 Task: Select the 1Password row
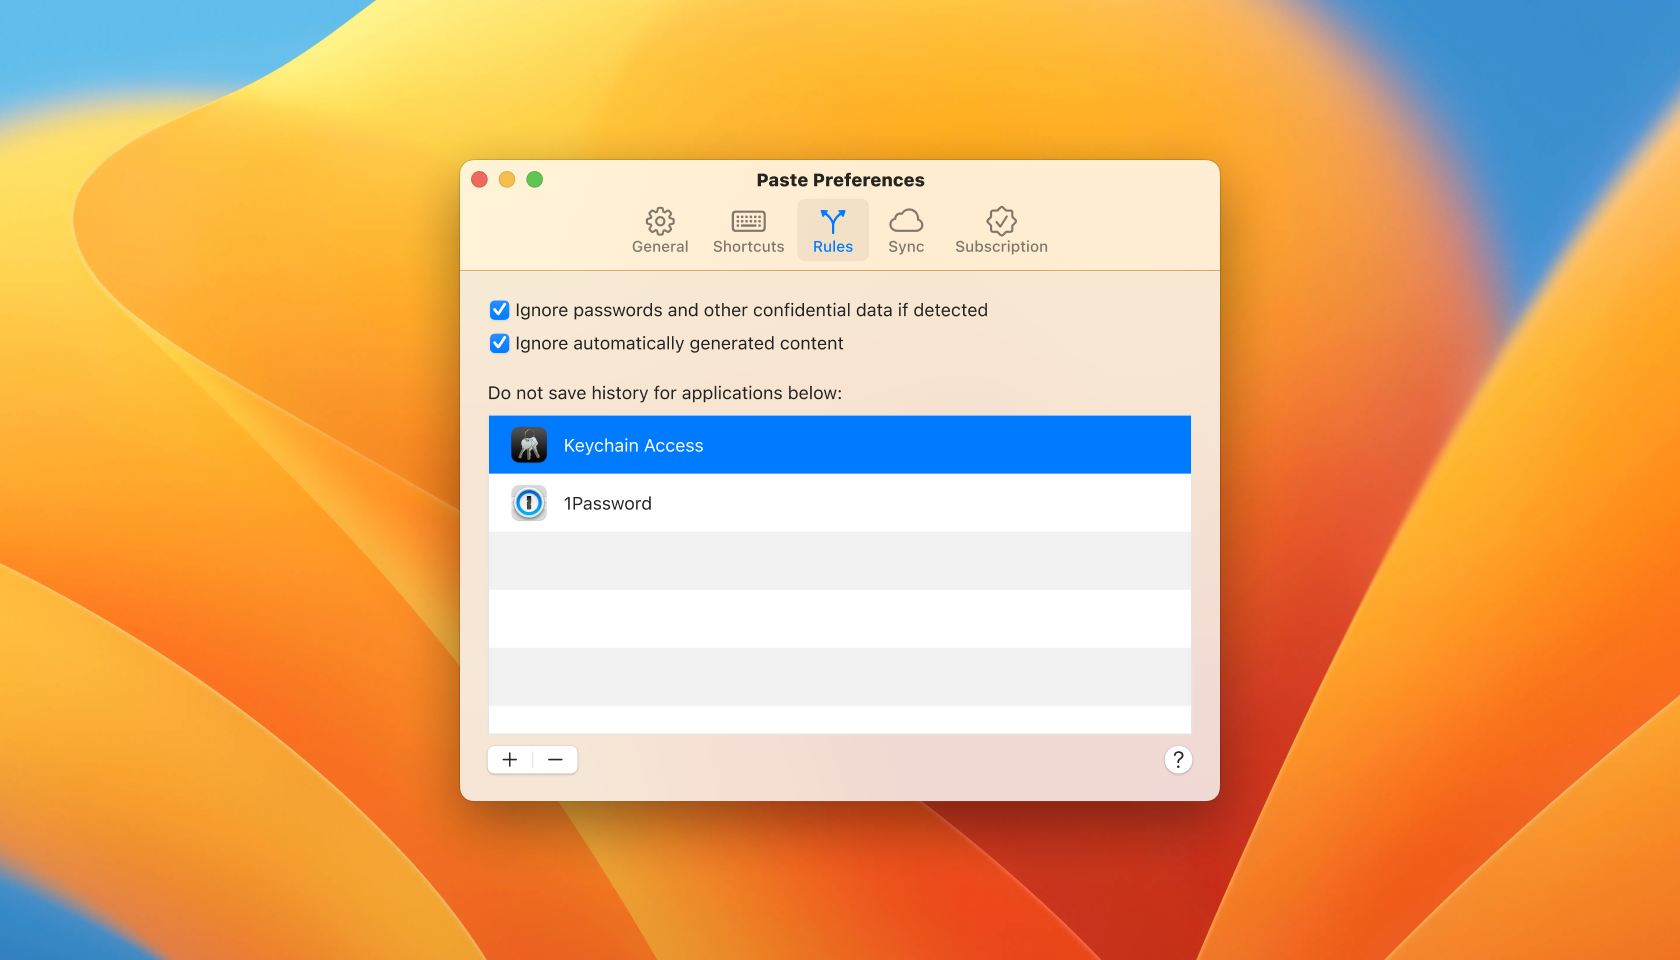pos(840,503)
